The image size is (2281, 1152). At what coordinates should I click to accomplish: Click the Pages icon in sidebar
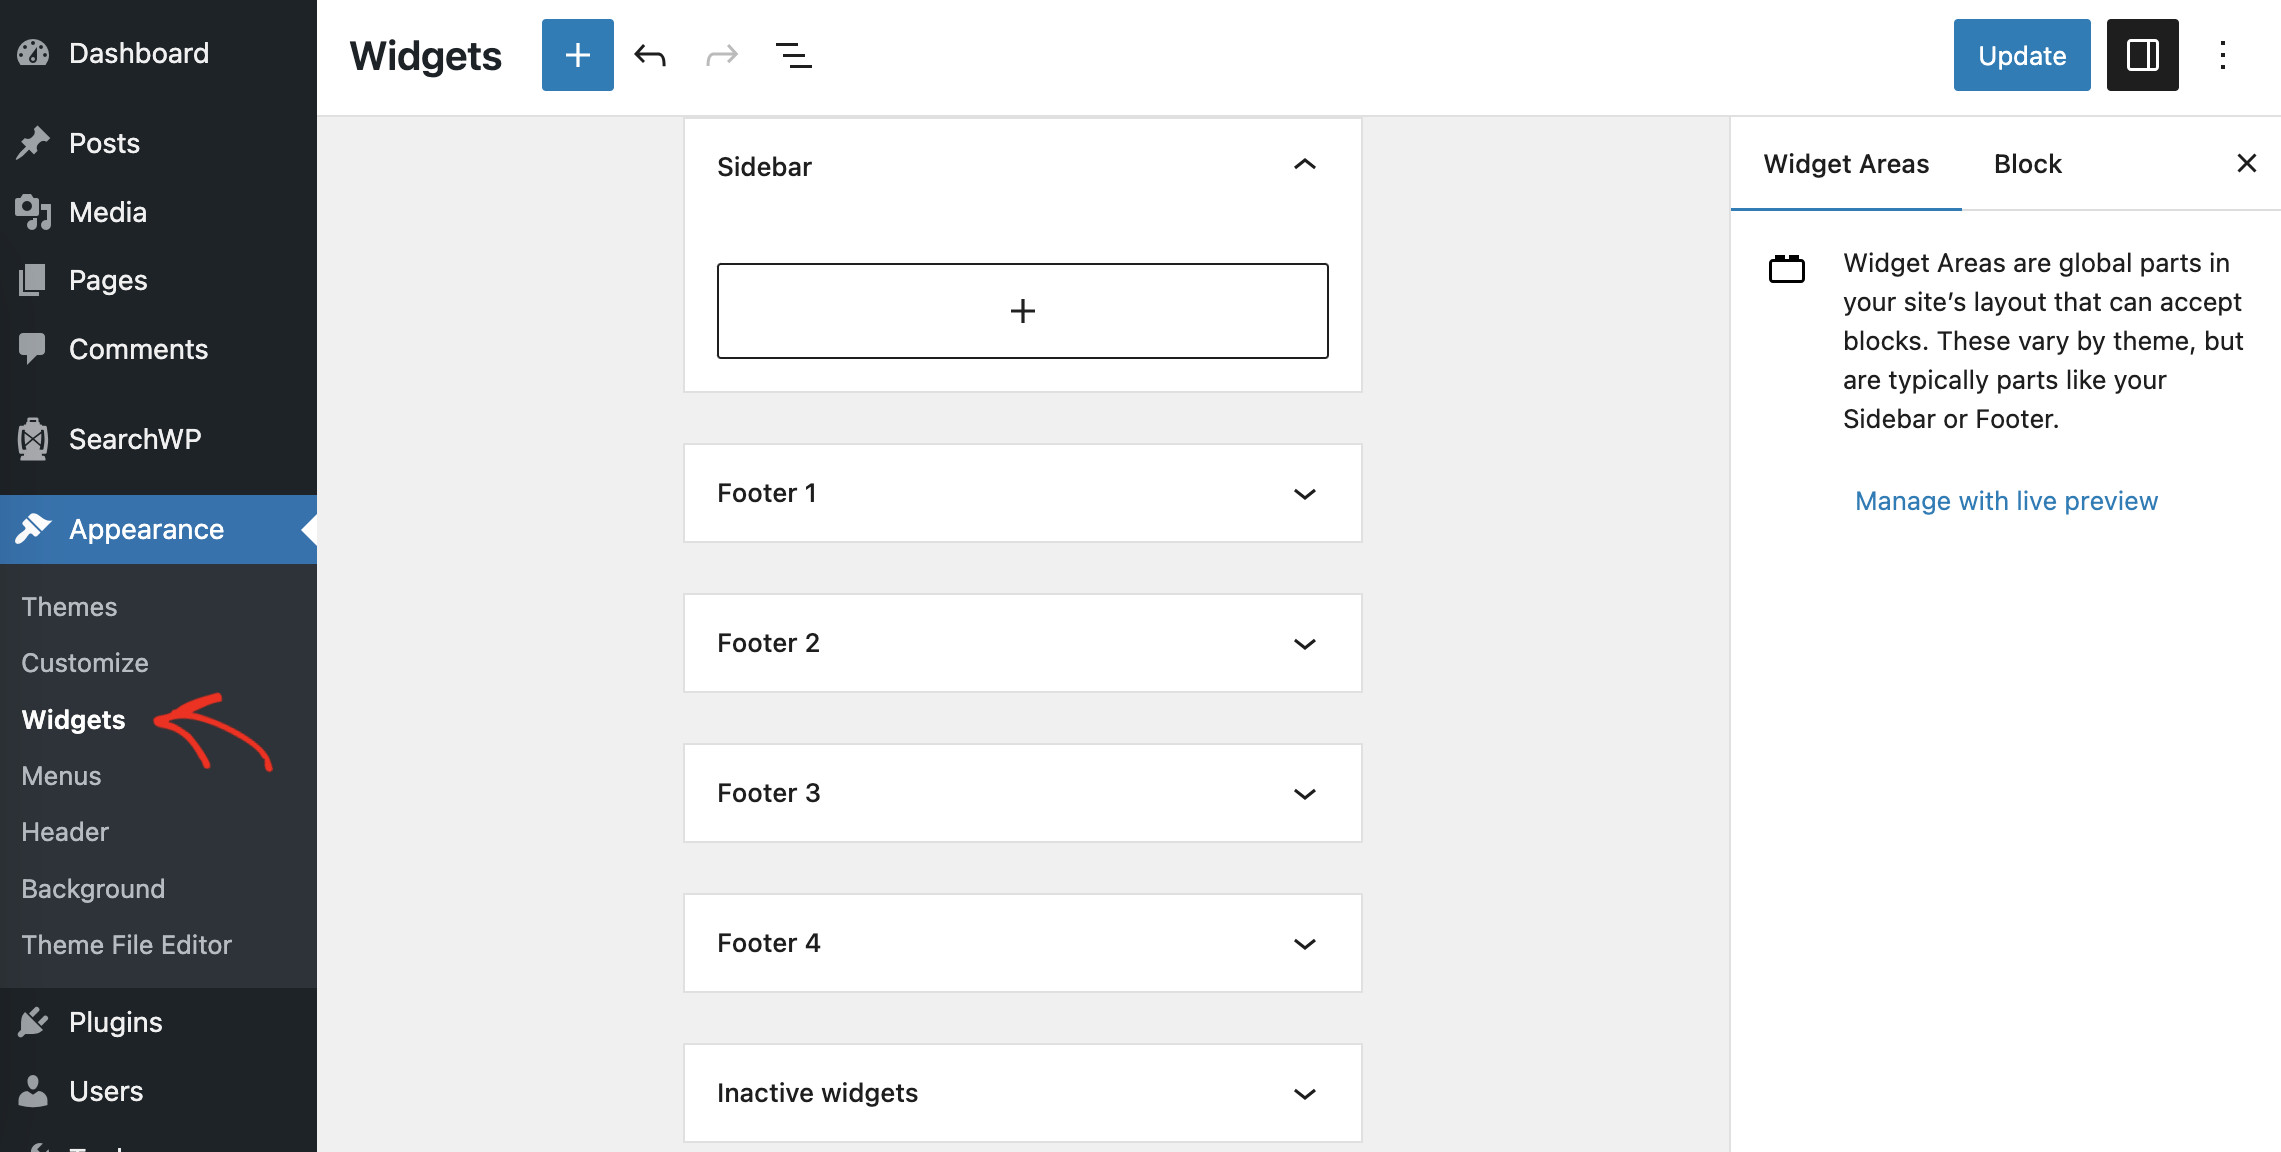[x=33, y=280]
